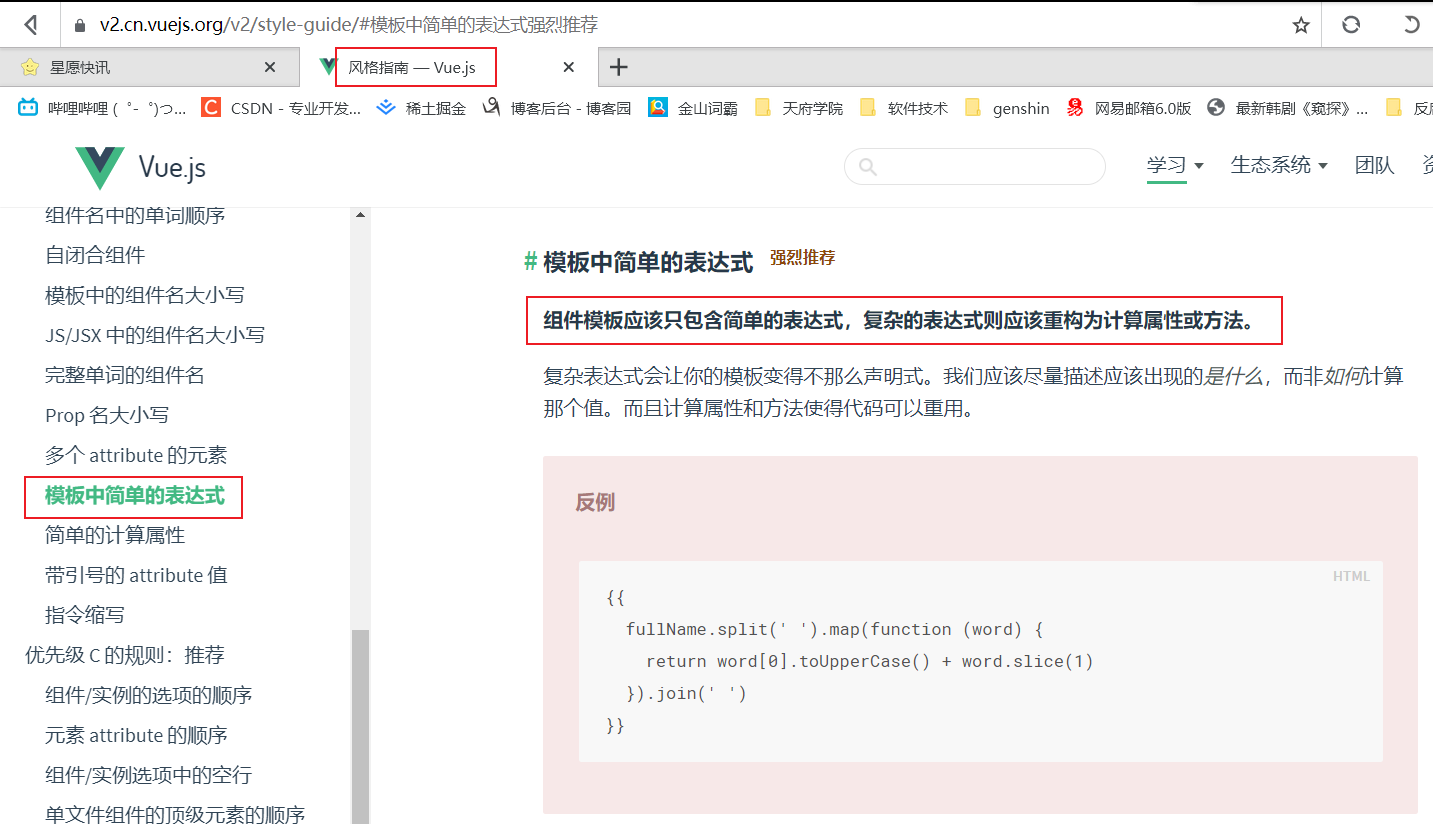The width and height of the screenshot is (1433, 824).
Task: Go to 组件名中的单词顺序 in sidebar
Action: click(135, 215)
